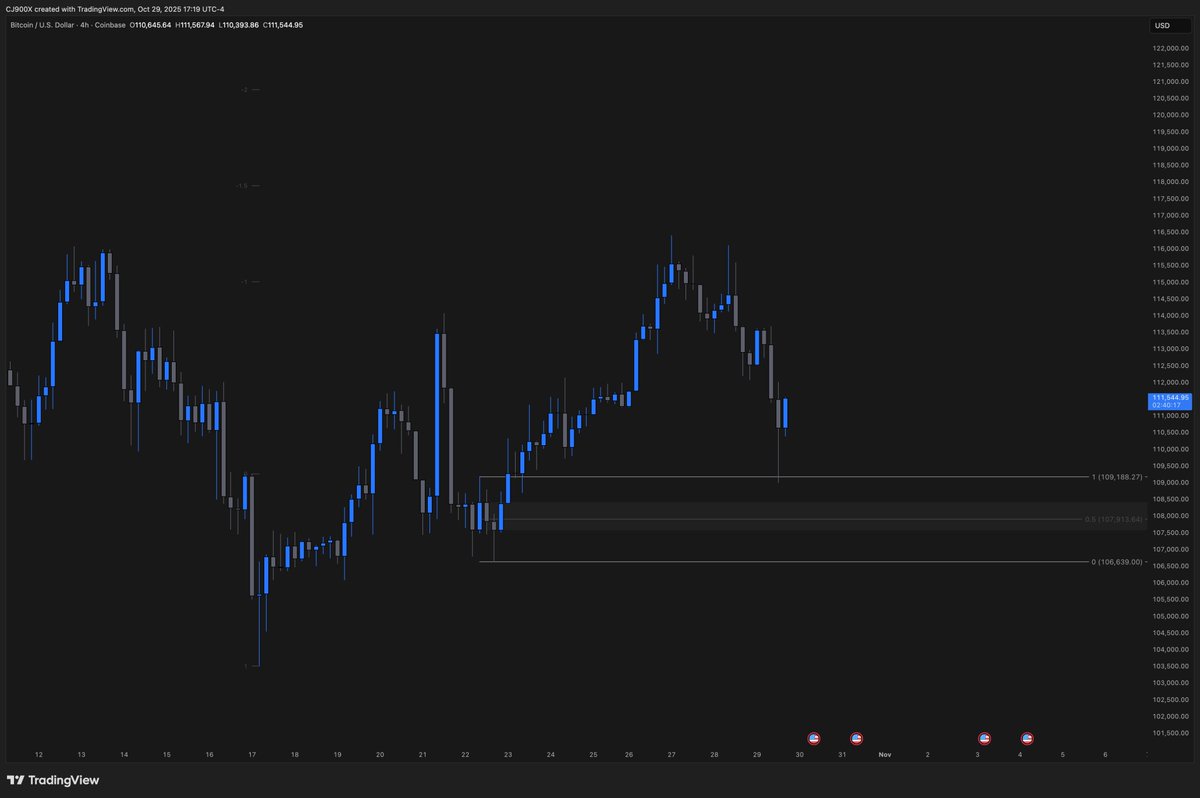Select the 109,188.27 Fibonacci horizontal line
The width and height of the screenshot is (1200, 798).
[x=784, y=477]
